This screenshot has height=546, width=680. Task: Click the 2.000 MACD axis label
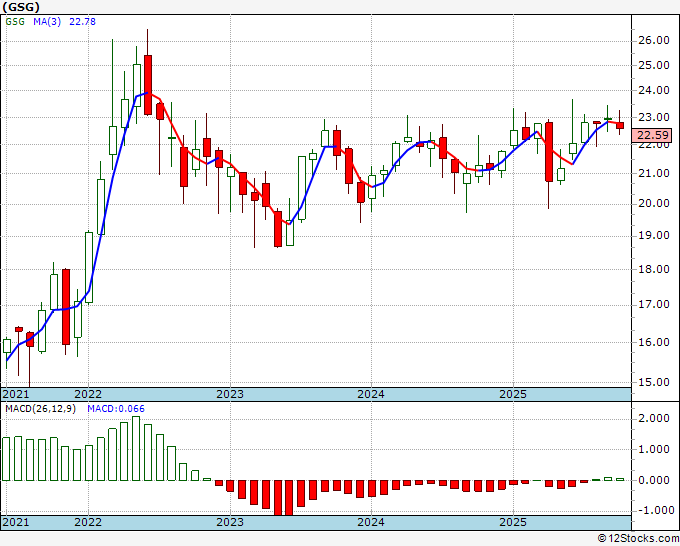tap(653, 418)
